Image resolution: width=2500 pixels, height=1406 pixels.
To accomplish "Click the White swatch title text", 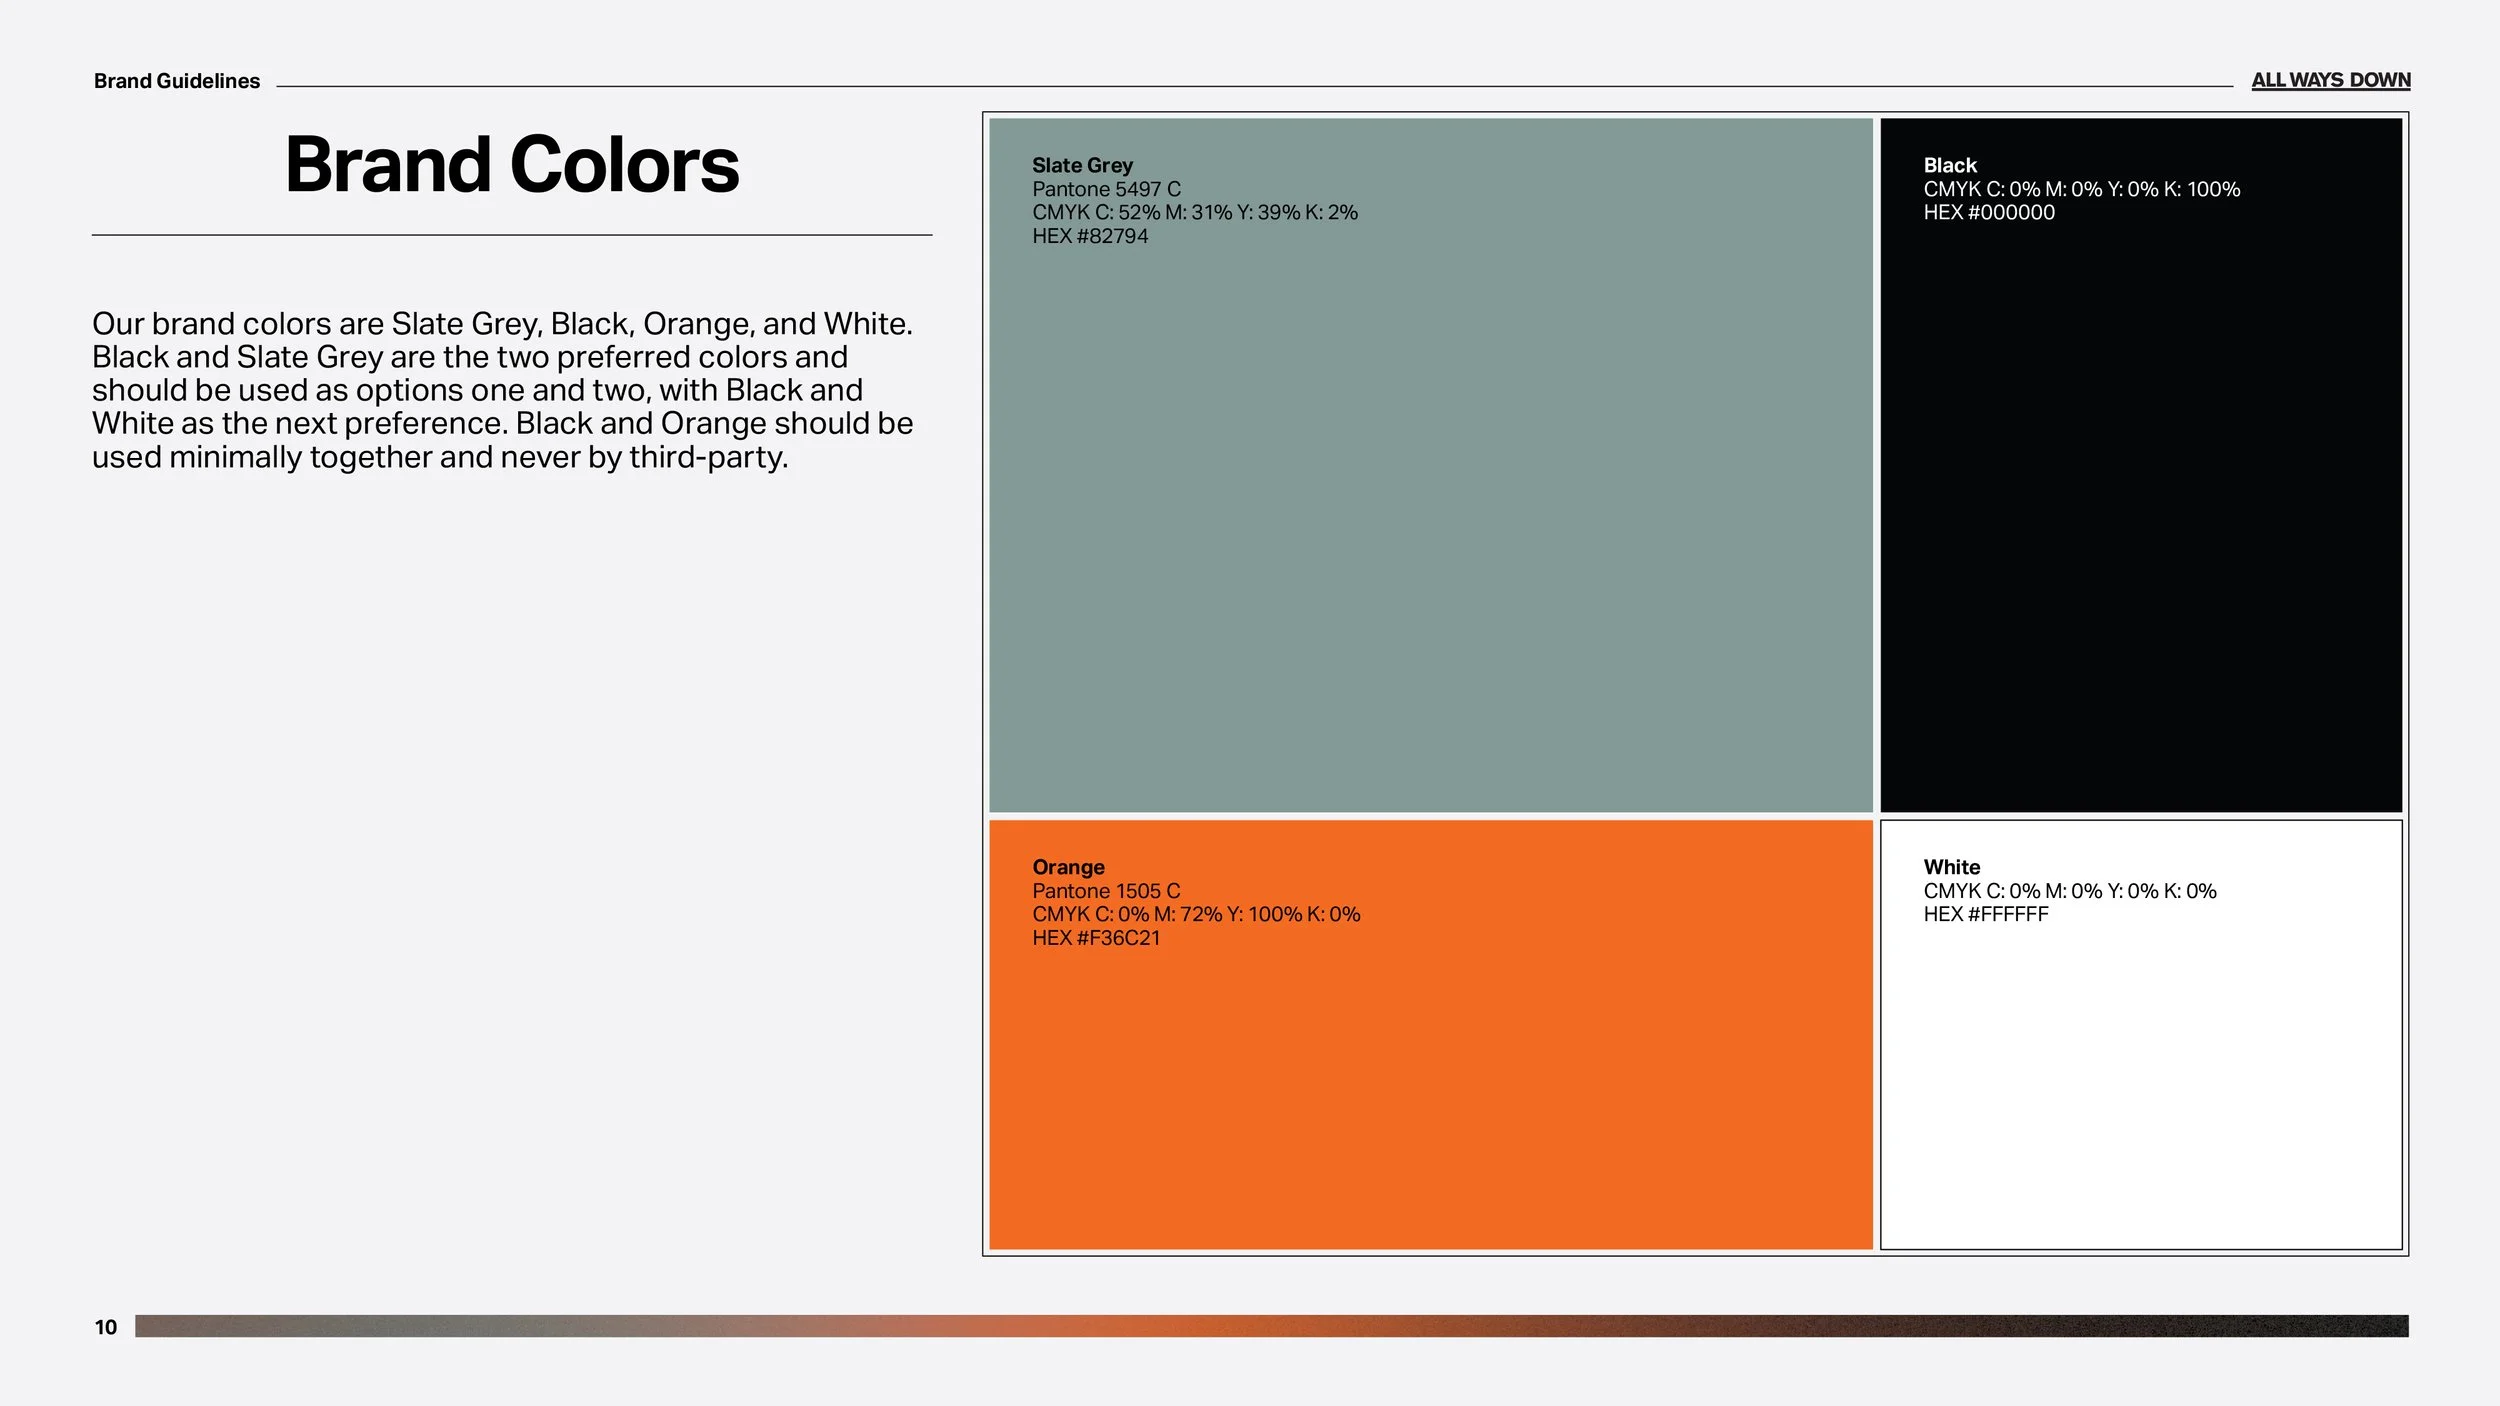I will (x=1951, y=867).
